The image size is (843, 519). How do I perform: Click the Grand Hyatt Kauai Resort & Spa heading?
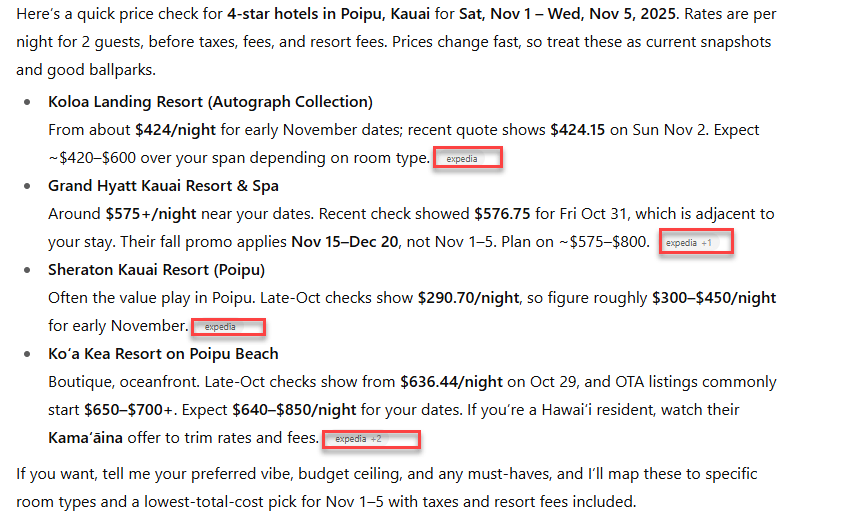163,186
